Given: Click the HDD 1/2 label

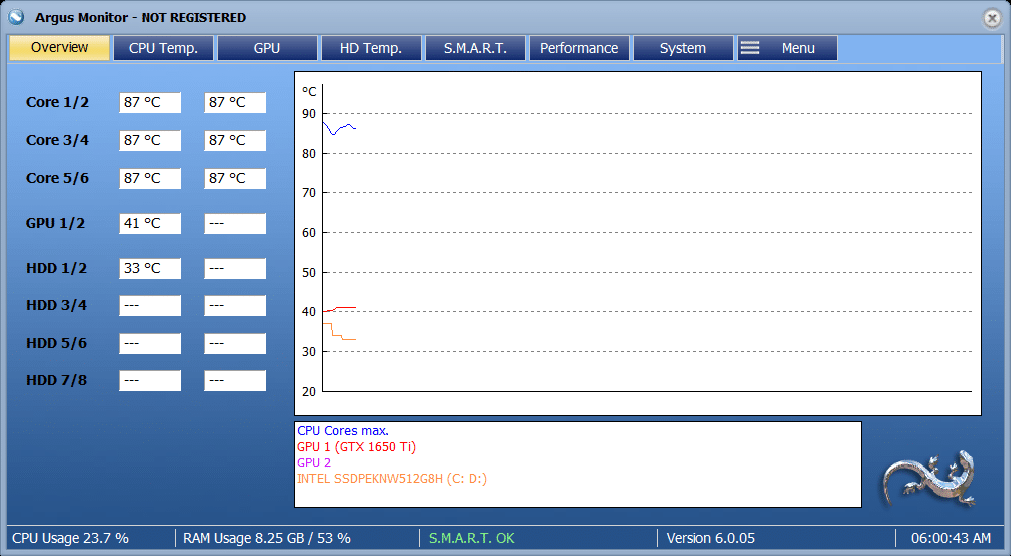Looking at the screenshot, I should tap(56, 268).
